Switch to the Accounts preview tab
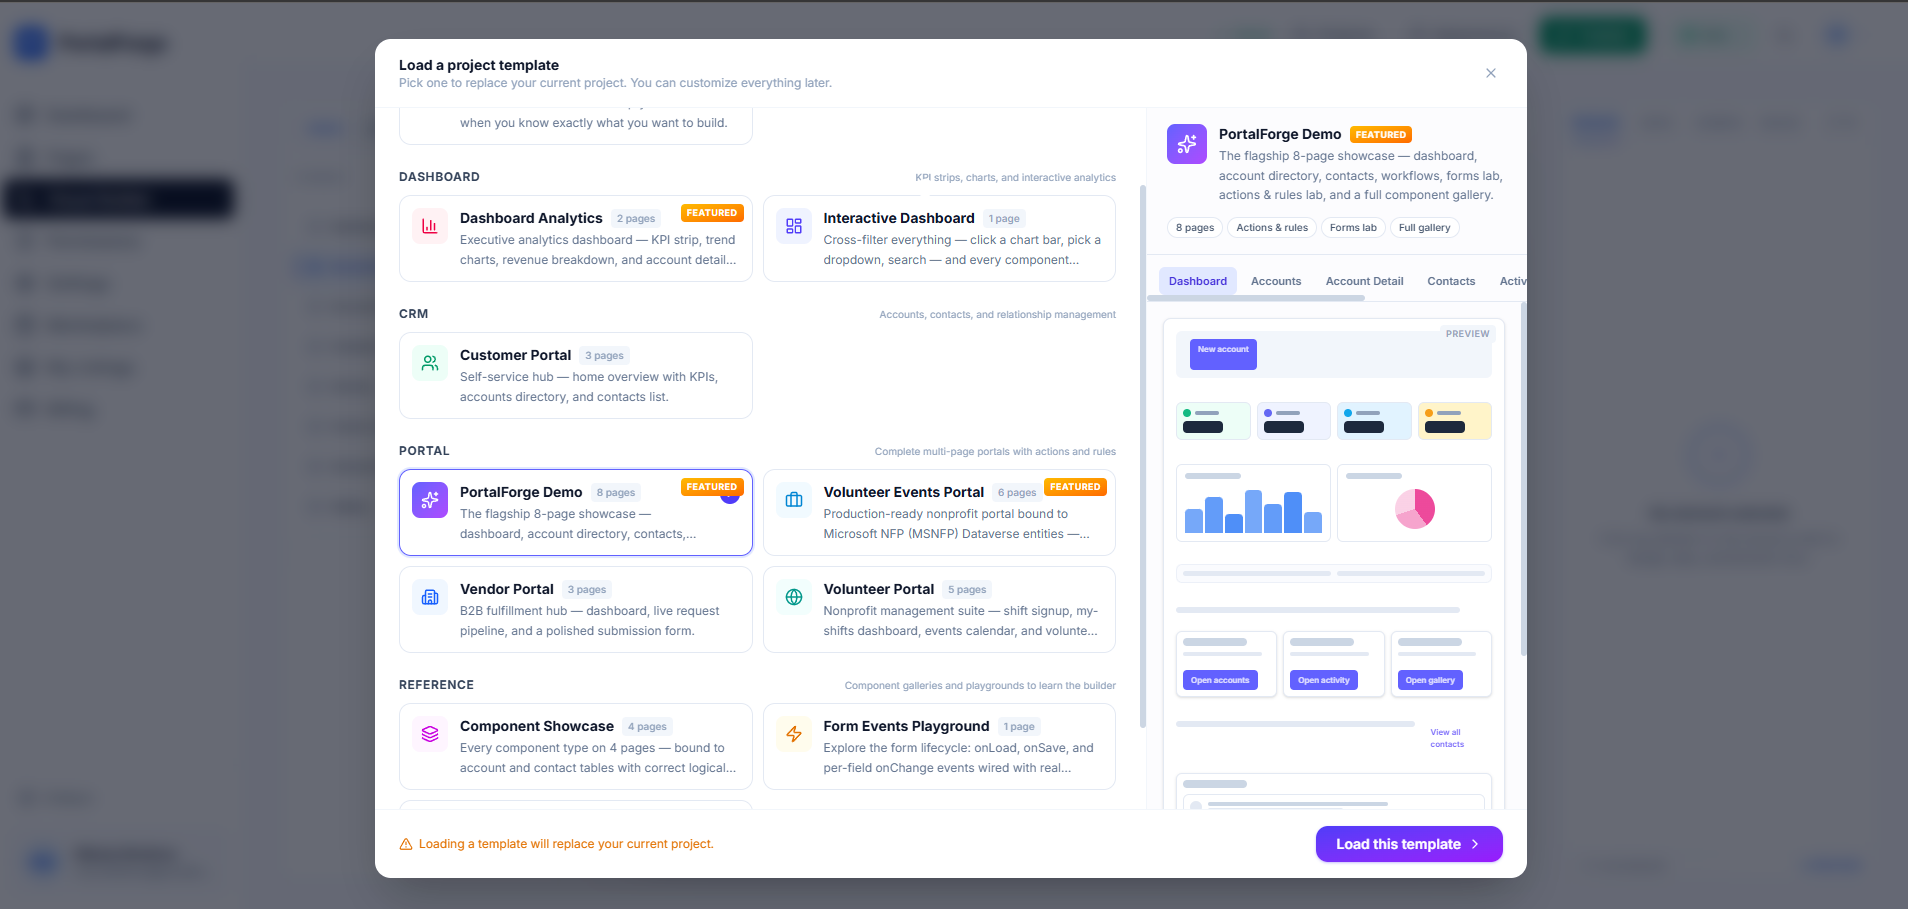The width and height of the screenshot is (1908, 909). point(1276,281)
